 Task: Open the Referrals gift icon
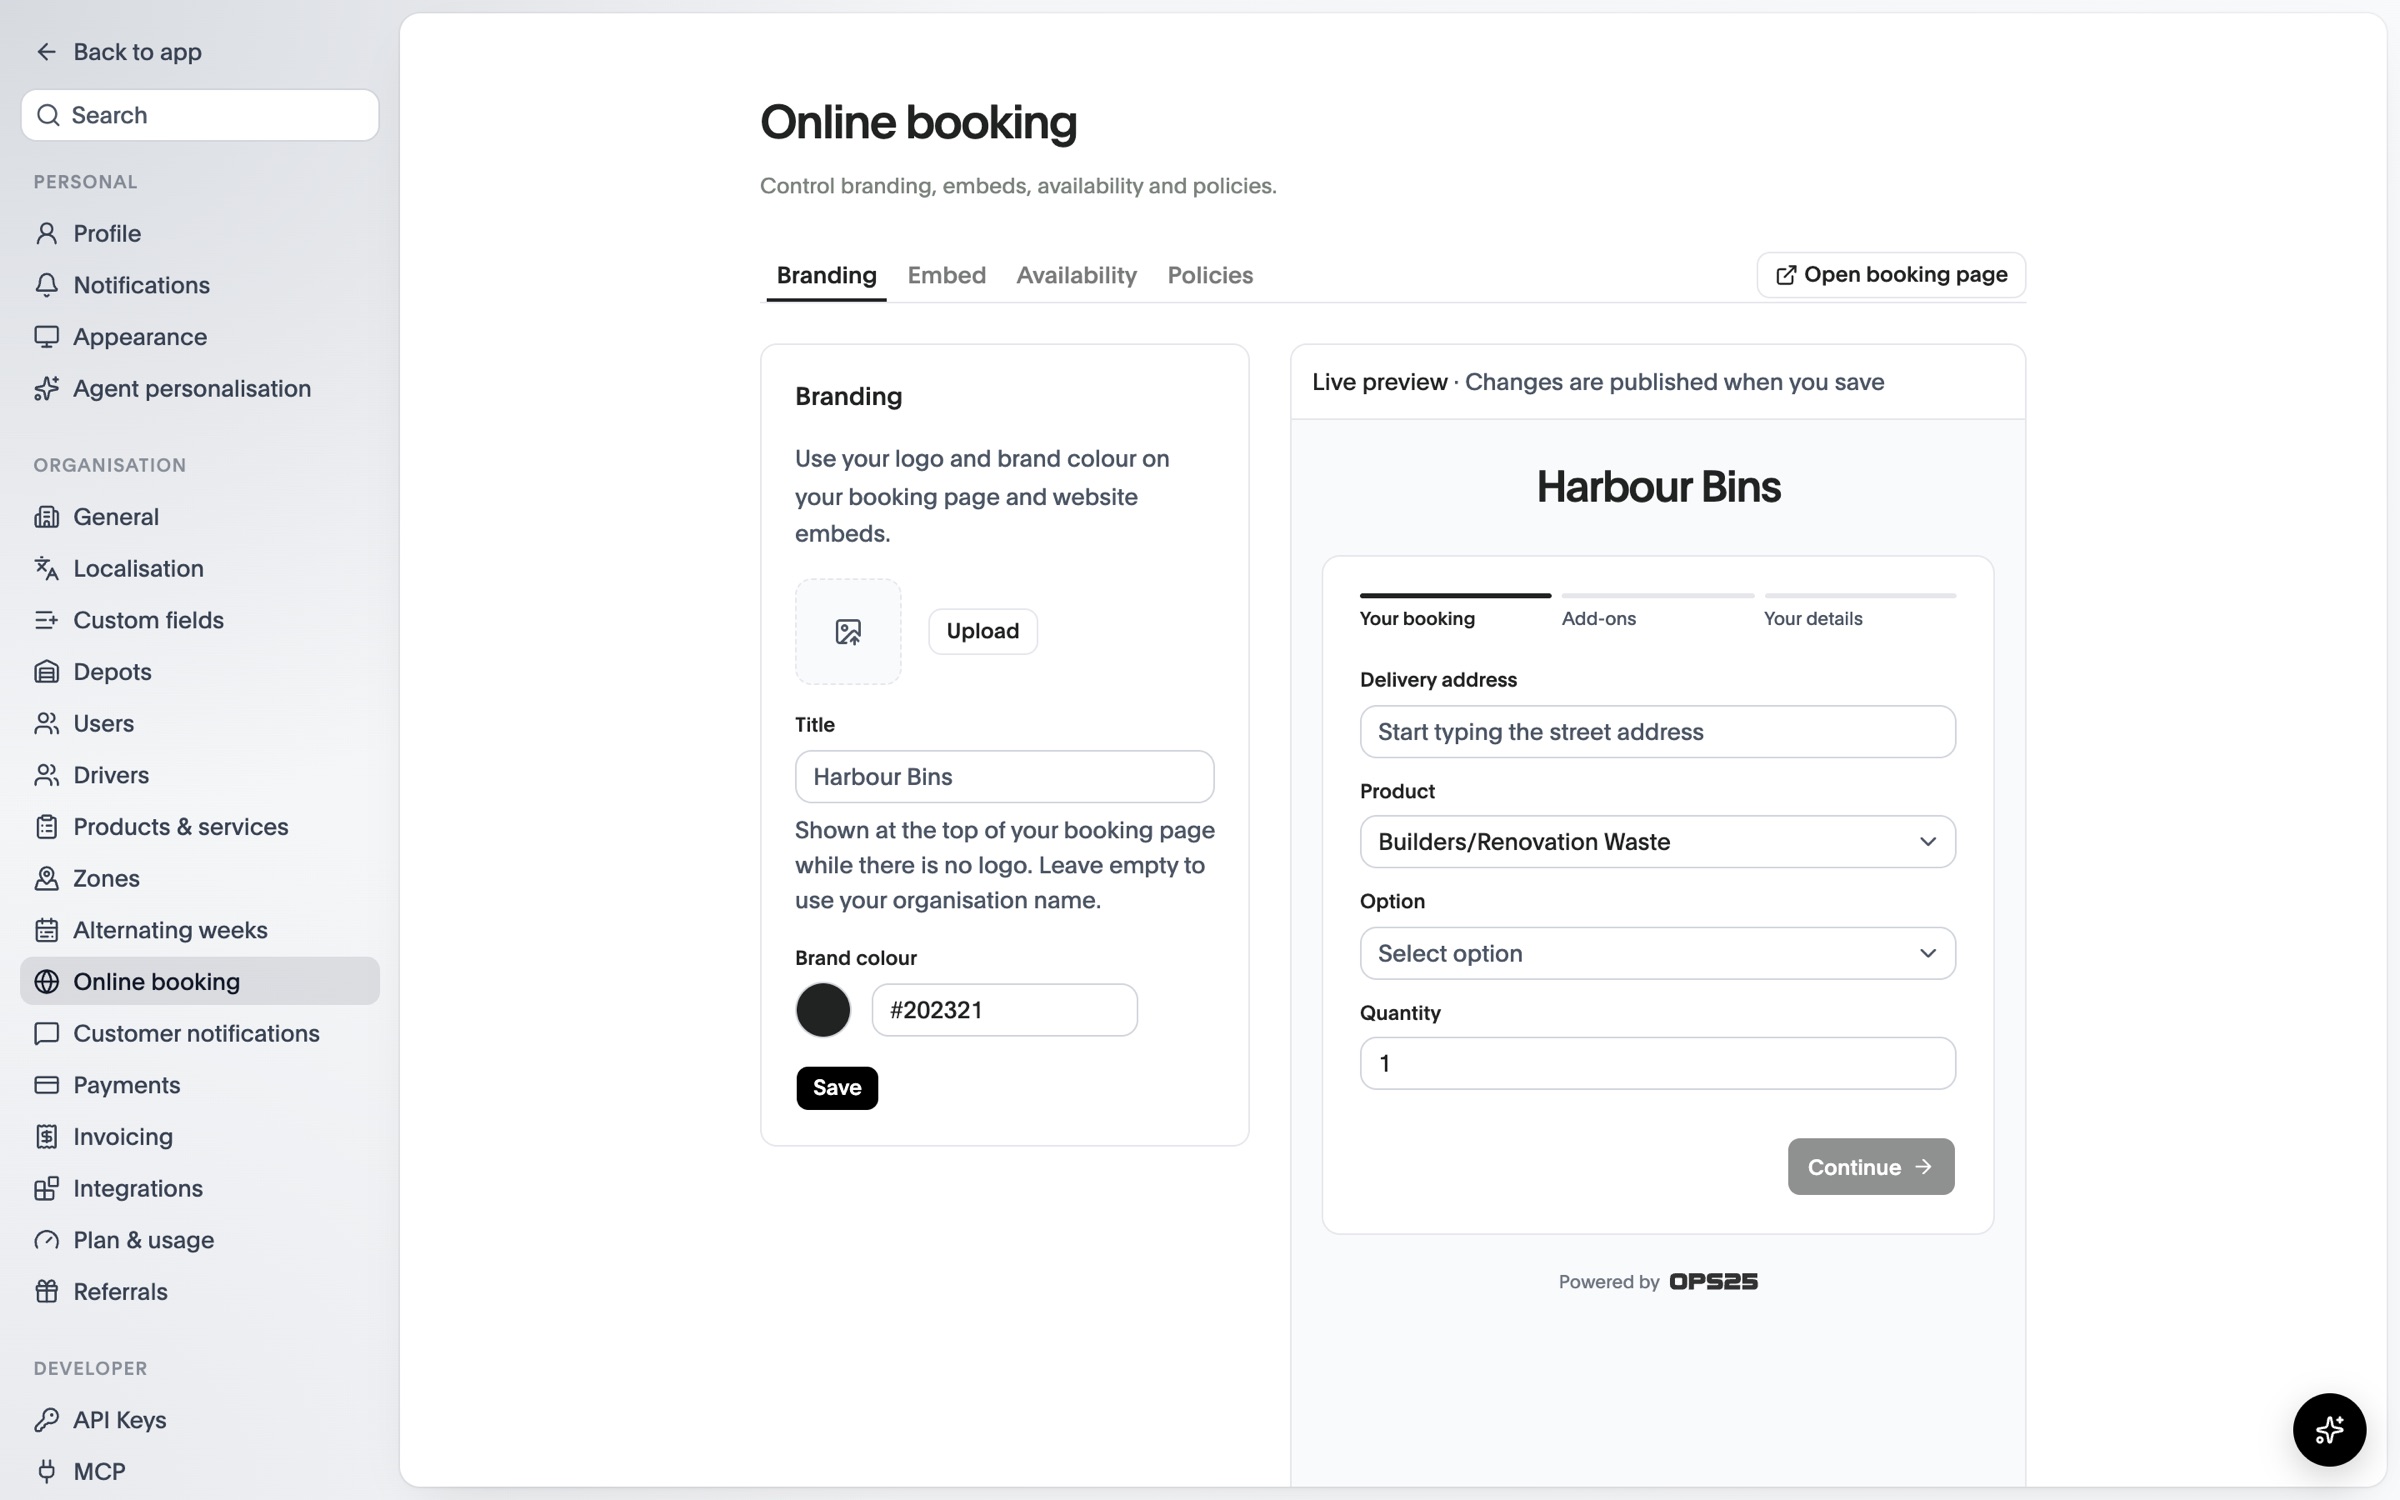[46, 1291]
